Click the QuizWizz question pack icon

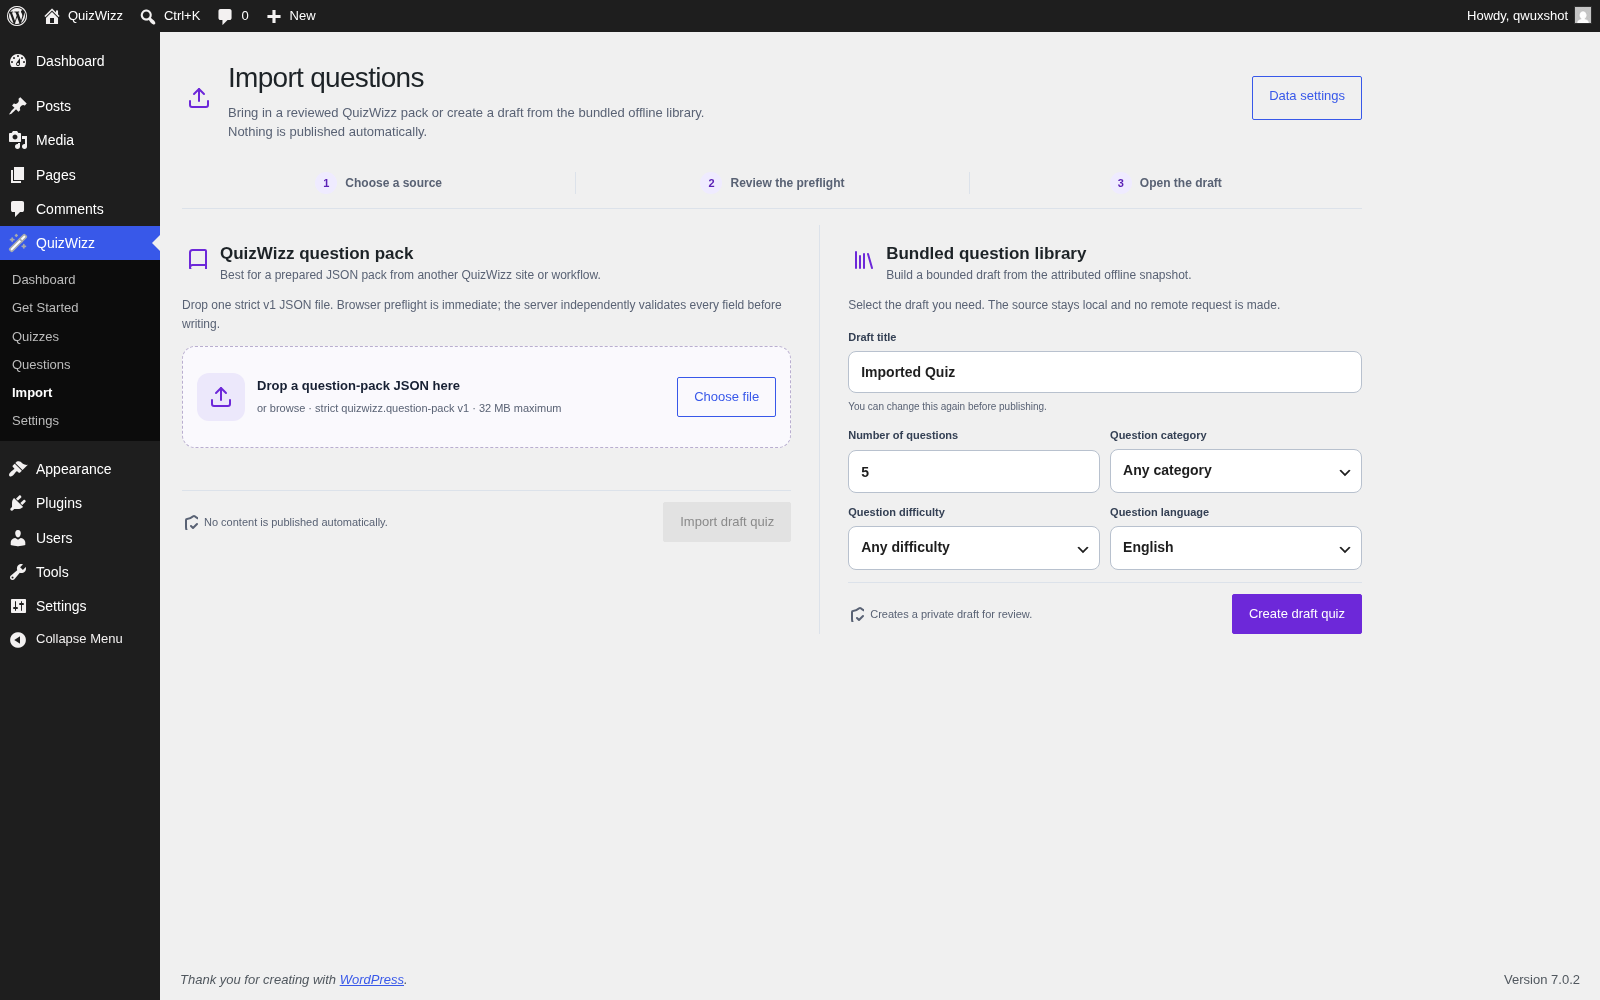[198, 260]
